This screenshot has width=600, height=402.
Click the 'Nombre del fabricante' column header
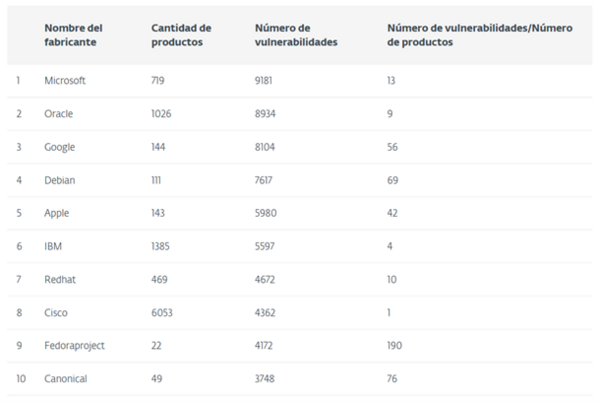(x=73, y=35)
